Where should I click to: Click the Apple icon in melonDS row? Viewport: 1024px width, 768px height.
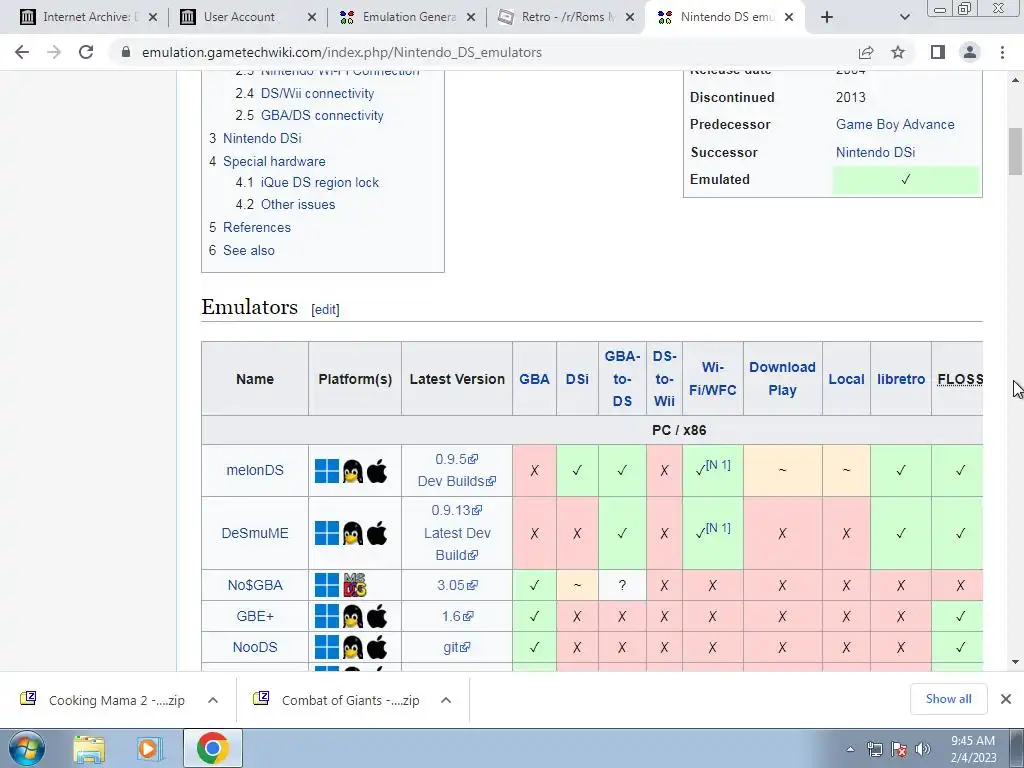tap(377, 470)
